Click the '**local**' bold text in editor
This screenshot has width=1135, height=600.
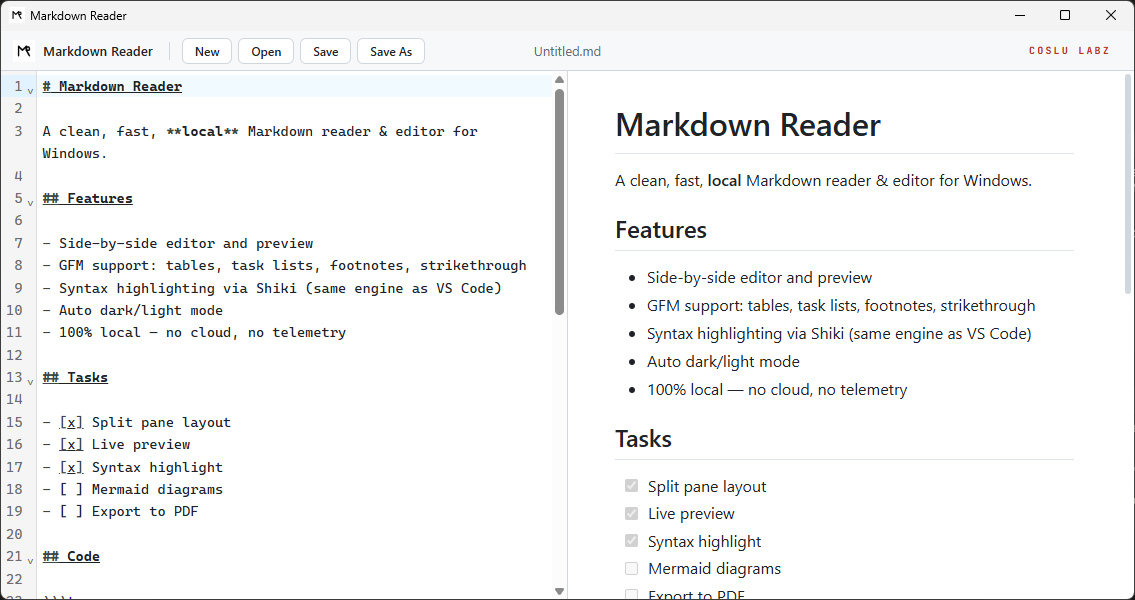coord(203,132)
